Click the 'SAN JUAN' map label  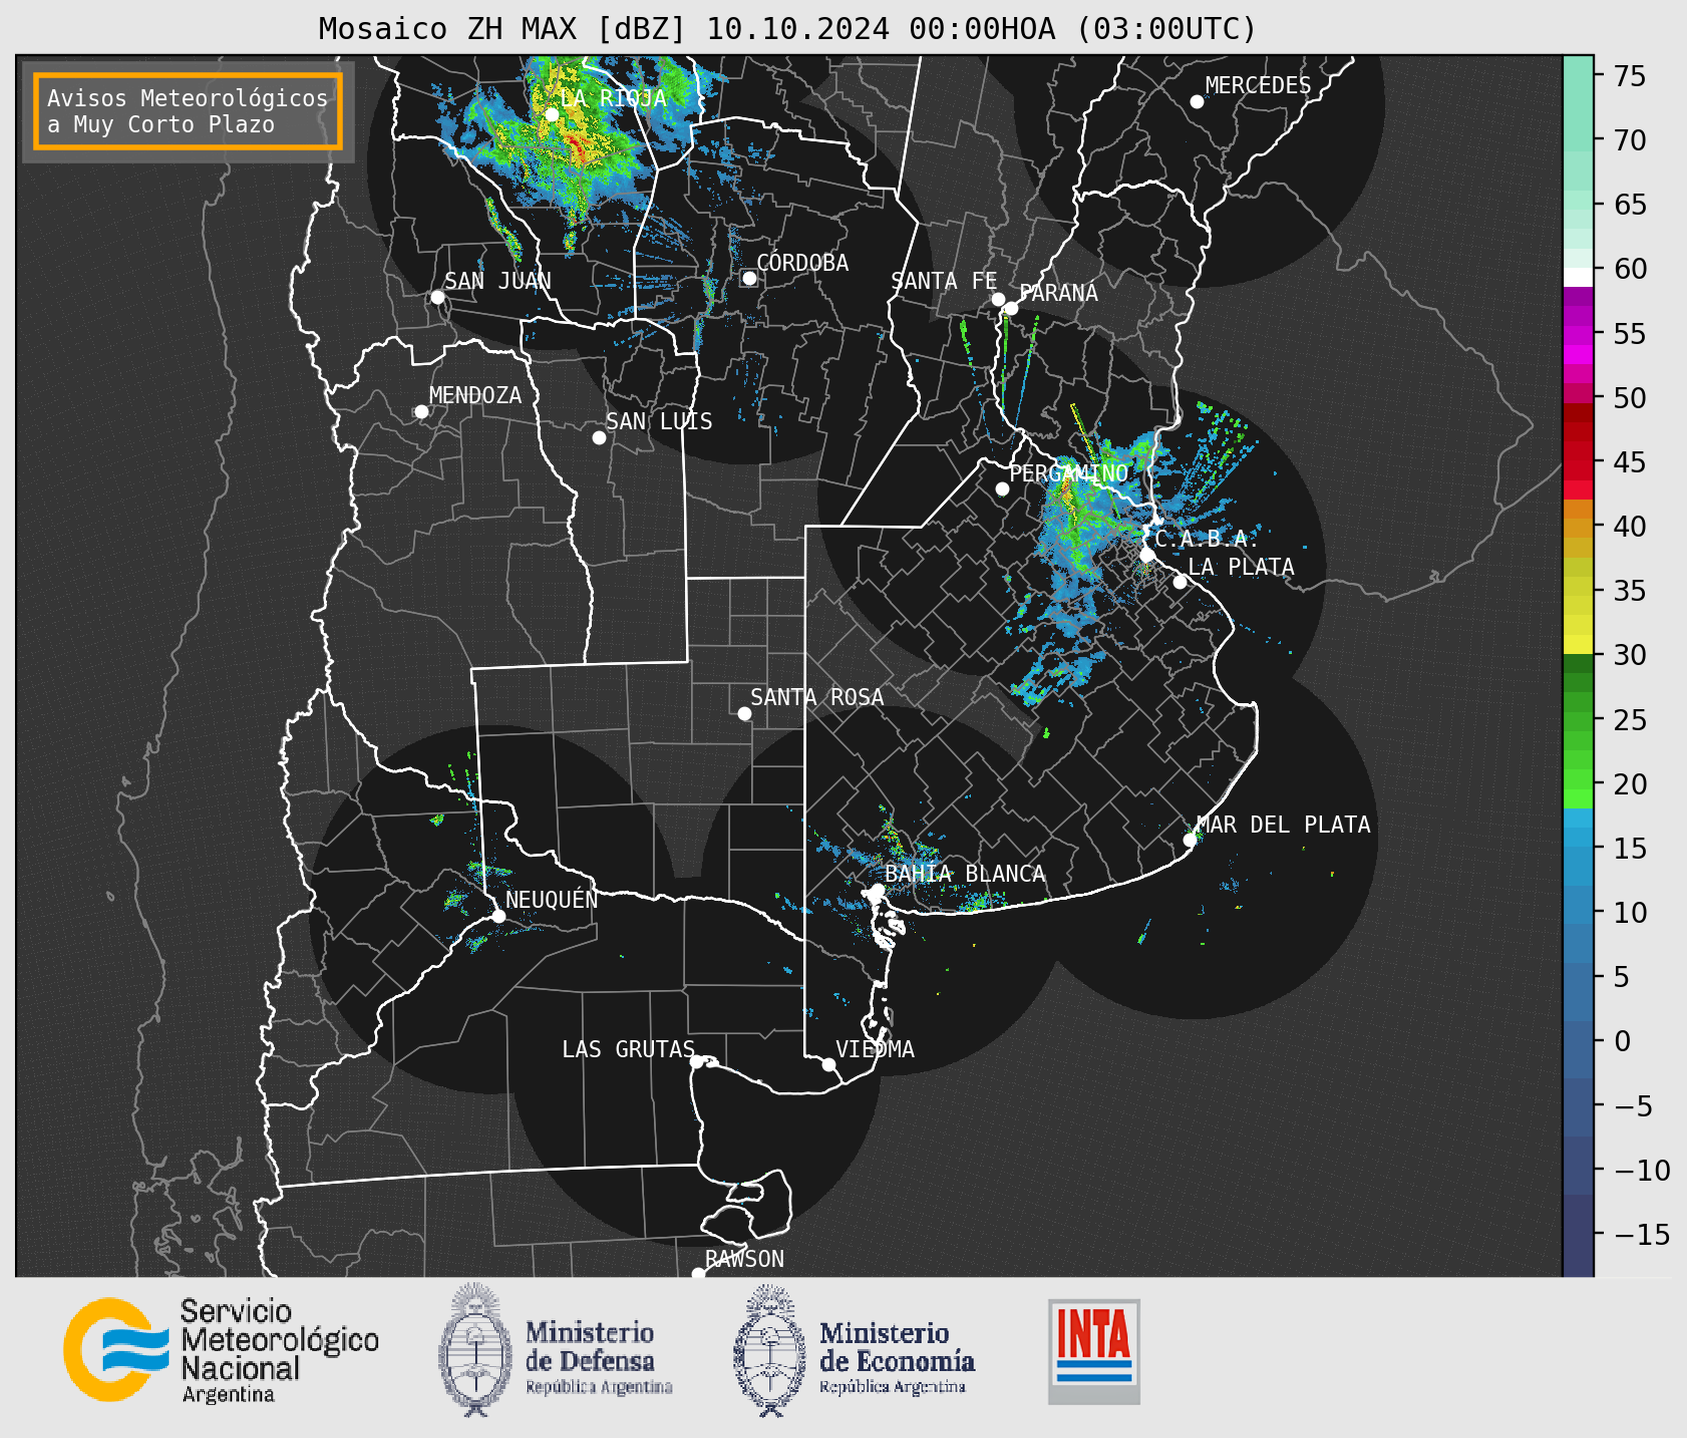tap(497, 281)
